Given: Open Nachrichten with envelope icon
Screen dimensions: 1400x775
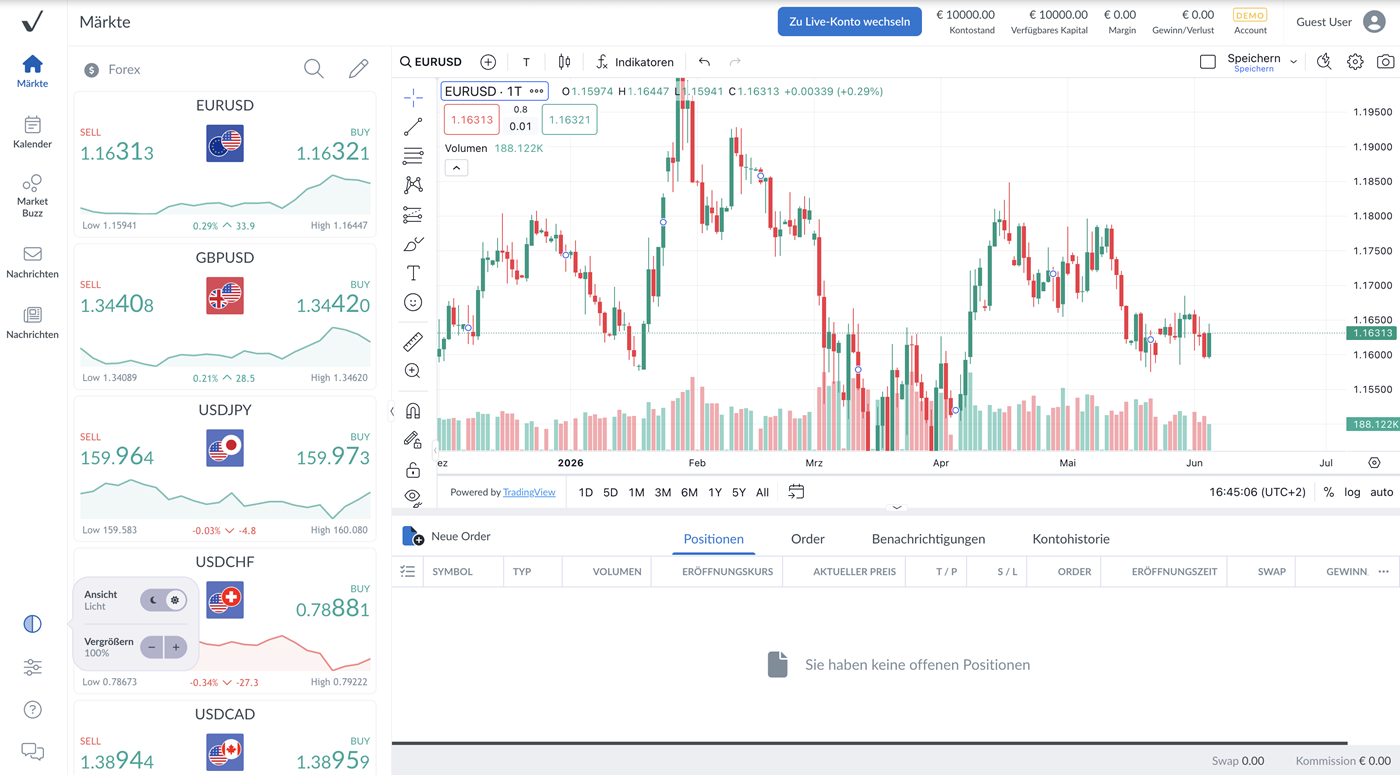Looking at the screenshot, I should coord(32,262).
